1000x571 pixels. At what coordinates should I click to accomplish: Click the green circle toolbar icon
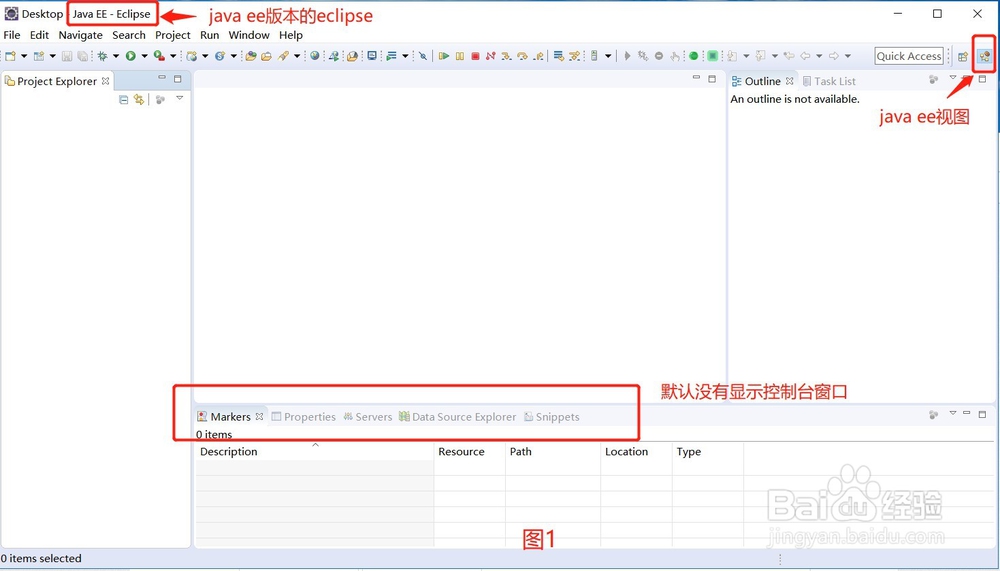693,56
